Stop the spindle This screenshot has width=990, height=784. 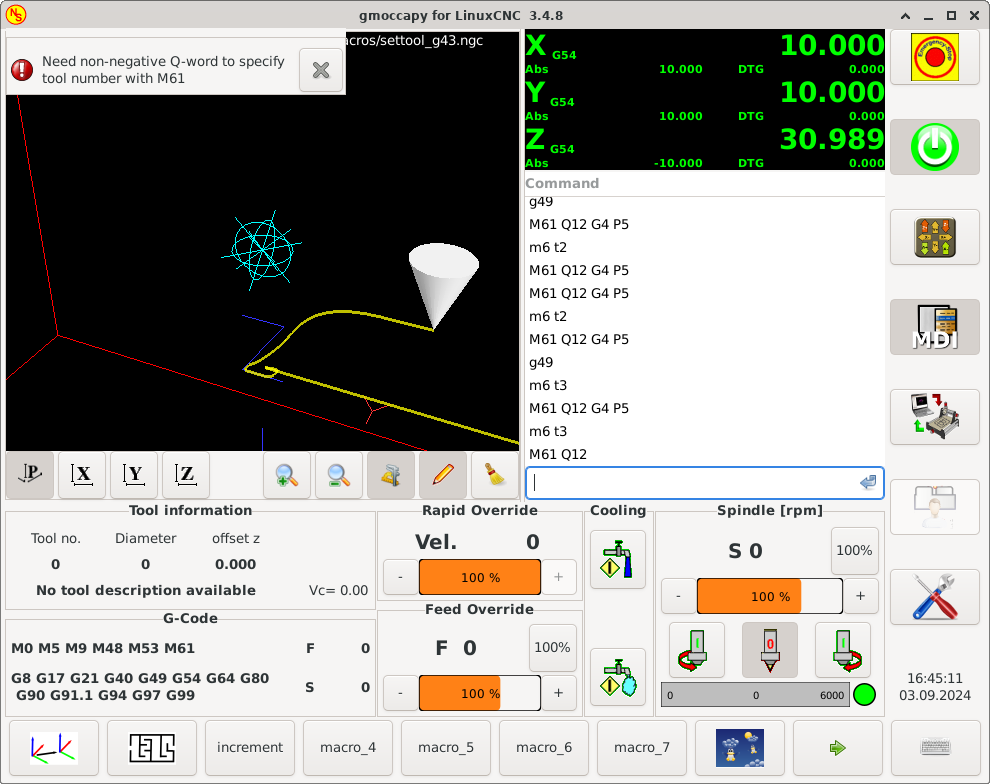pyautogui.click(x=770, y=650)
